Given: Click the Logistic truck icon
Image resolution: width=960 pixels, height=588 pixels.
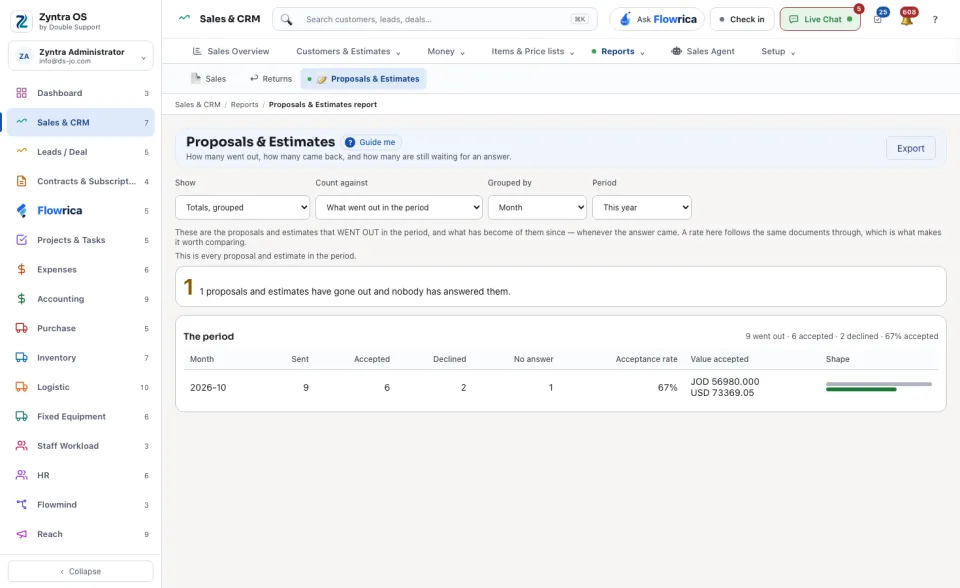Looking at the screenshot, I should pos(21,387).
